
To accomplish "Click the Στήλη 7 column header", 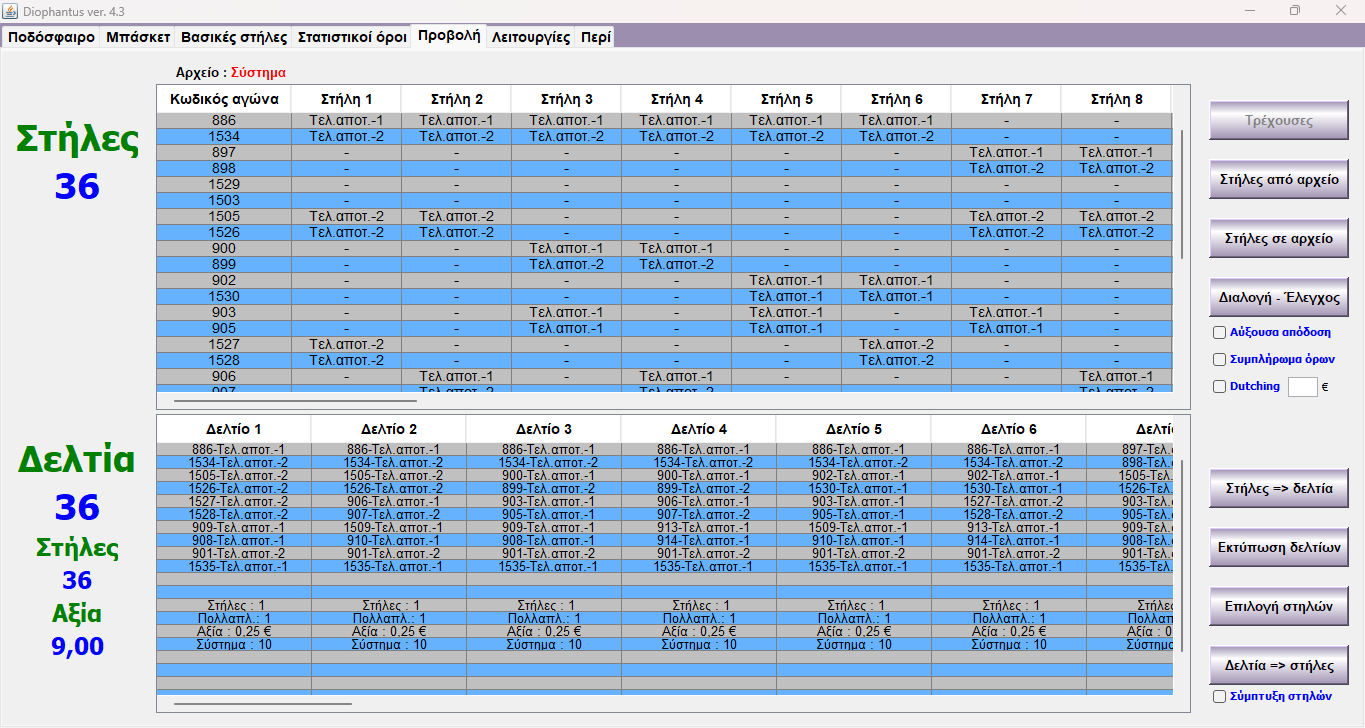I will (1007, 99).
